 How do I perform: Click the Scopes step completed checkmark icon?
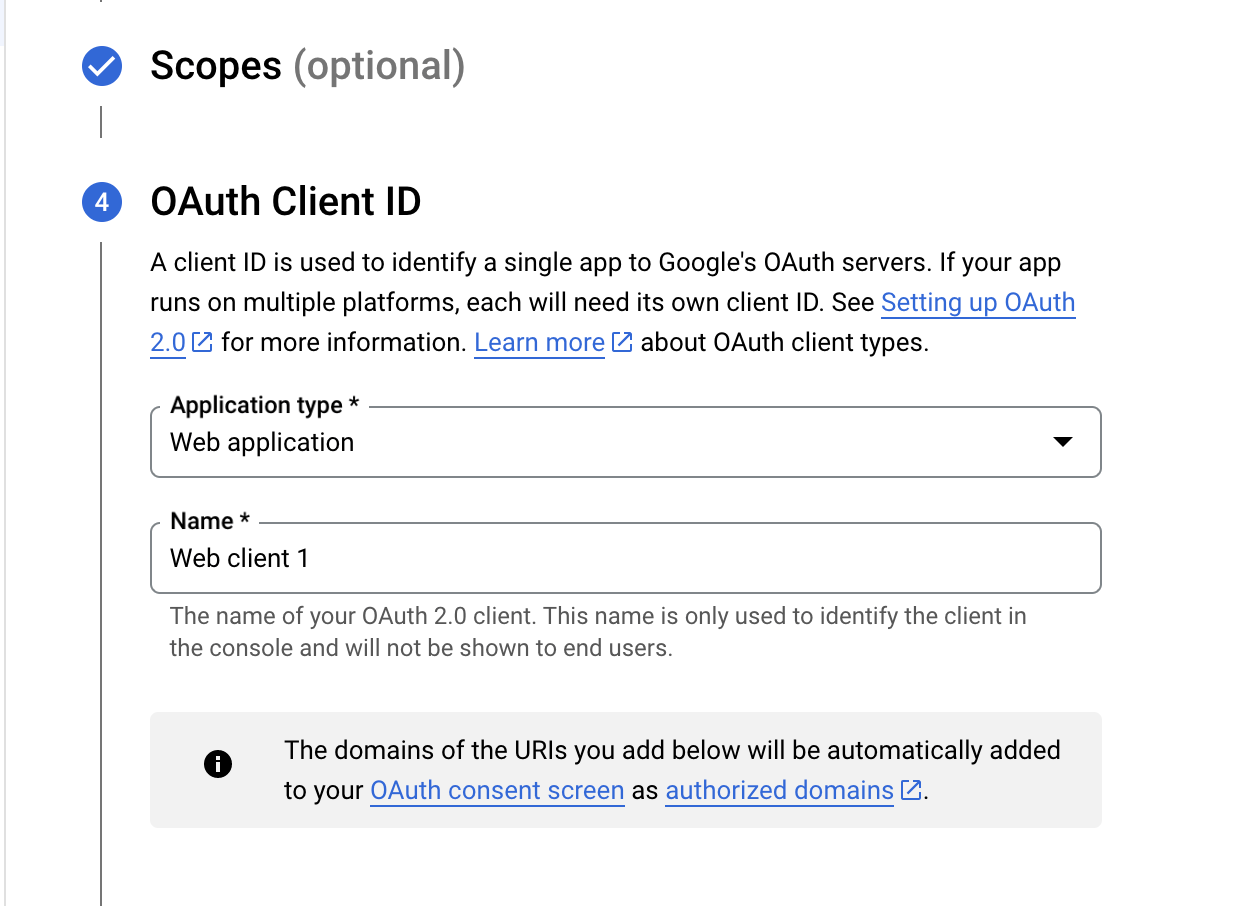tap(101, 67)
